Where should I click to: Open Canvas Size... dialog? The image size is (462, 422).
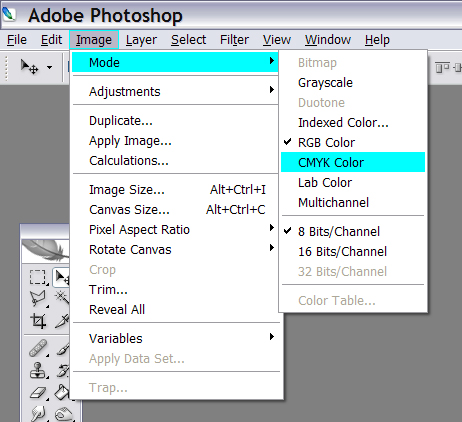[175, 209]
